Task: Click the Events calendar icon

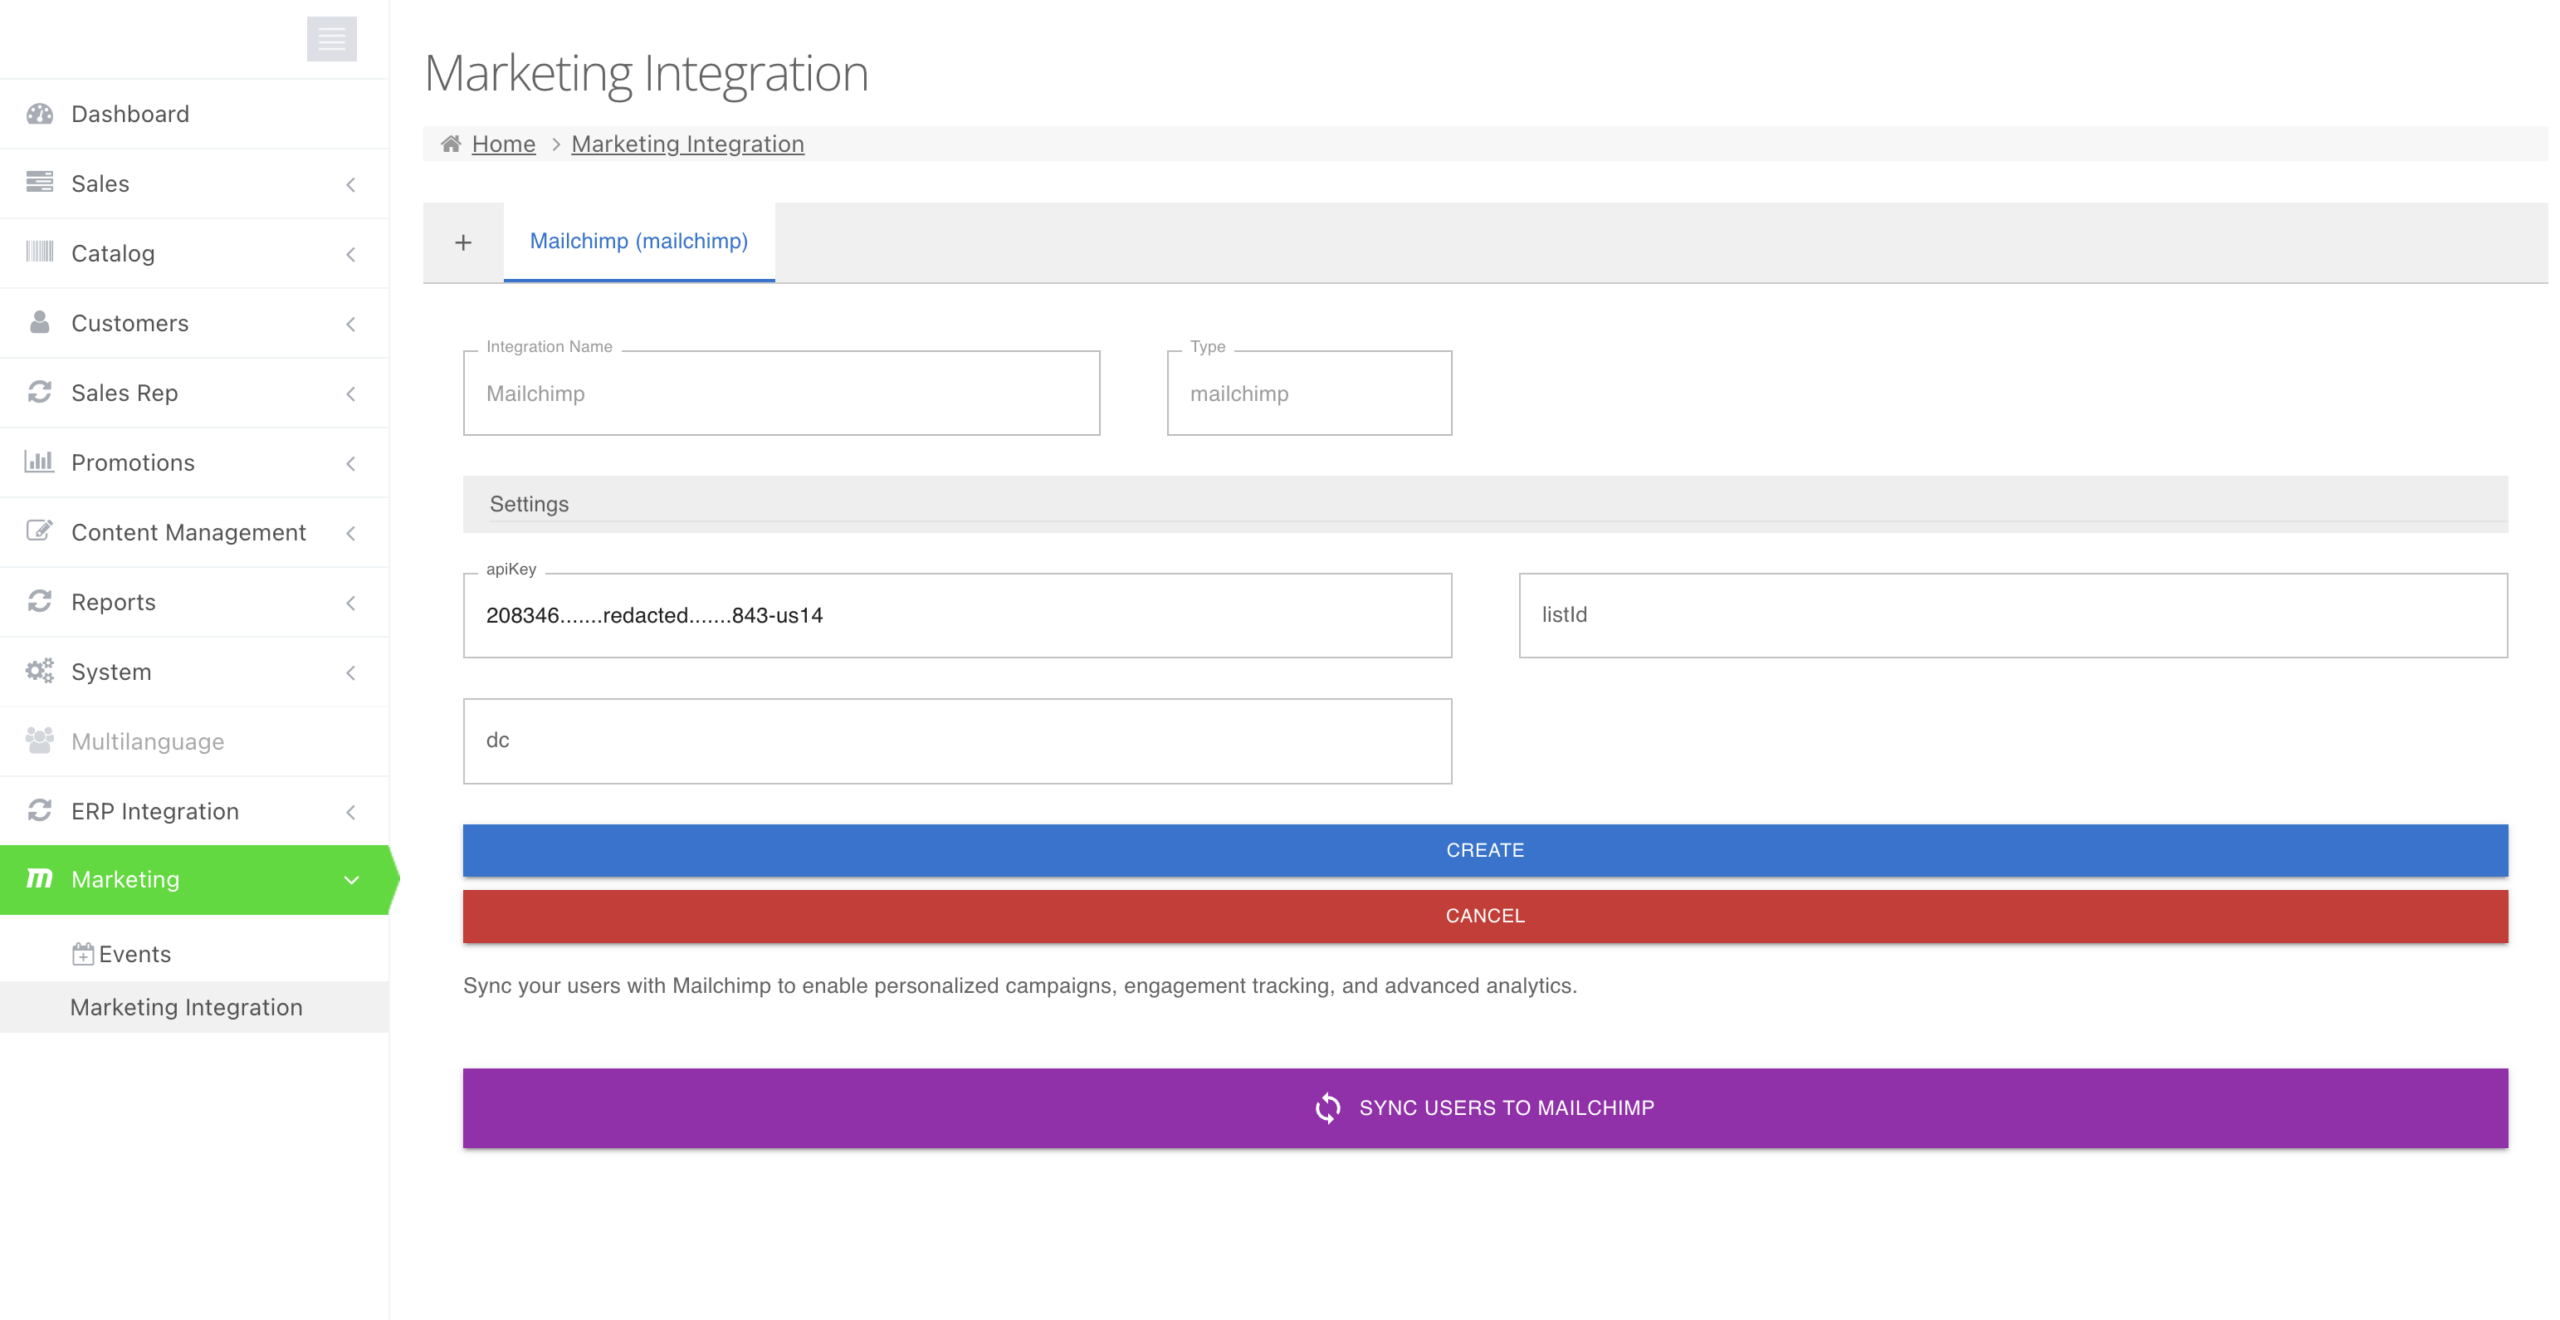Action: click(82, 954)
